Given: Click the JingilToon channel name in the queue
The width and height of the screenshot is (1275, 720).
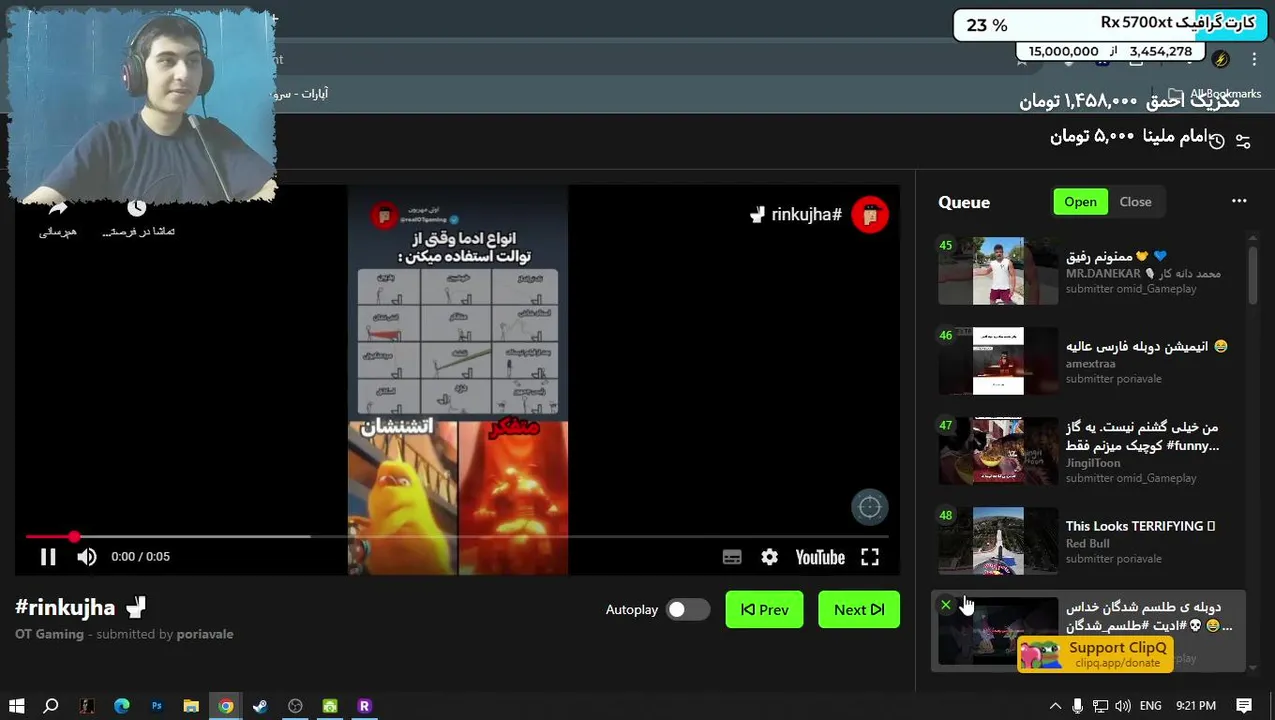Looking at the screenshot, I should [1093, 463].
